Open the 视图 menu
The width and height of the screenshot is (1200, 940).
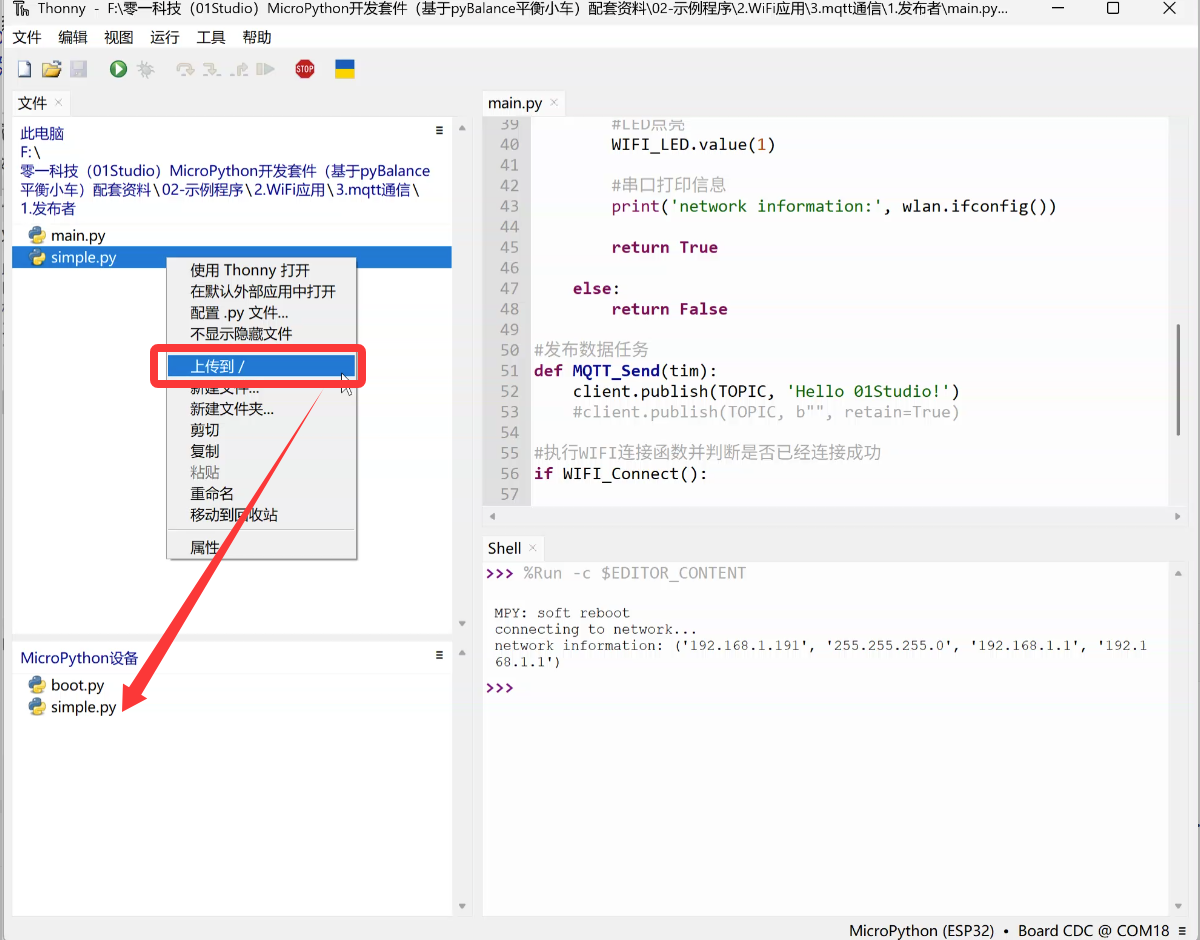[x=119, y=37]
